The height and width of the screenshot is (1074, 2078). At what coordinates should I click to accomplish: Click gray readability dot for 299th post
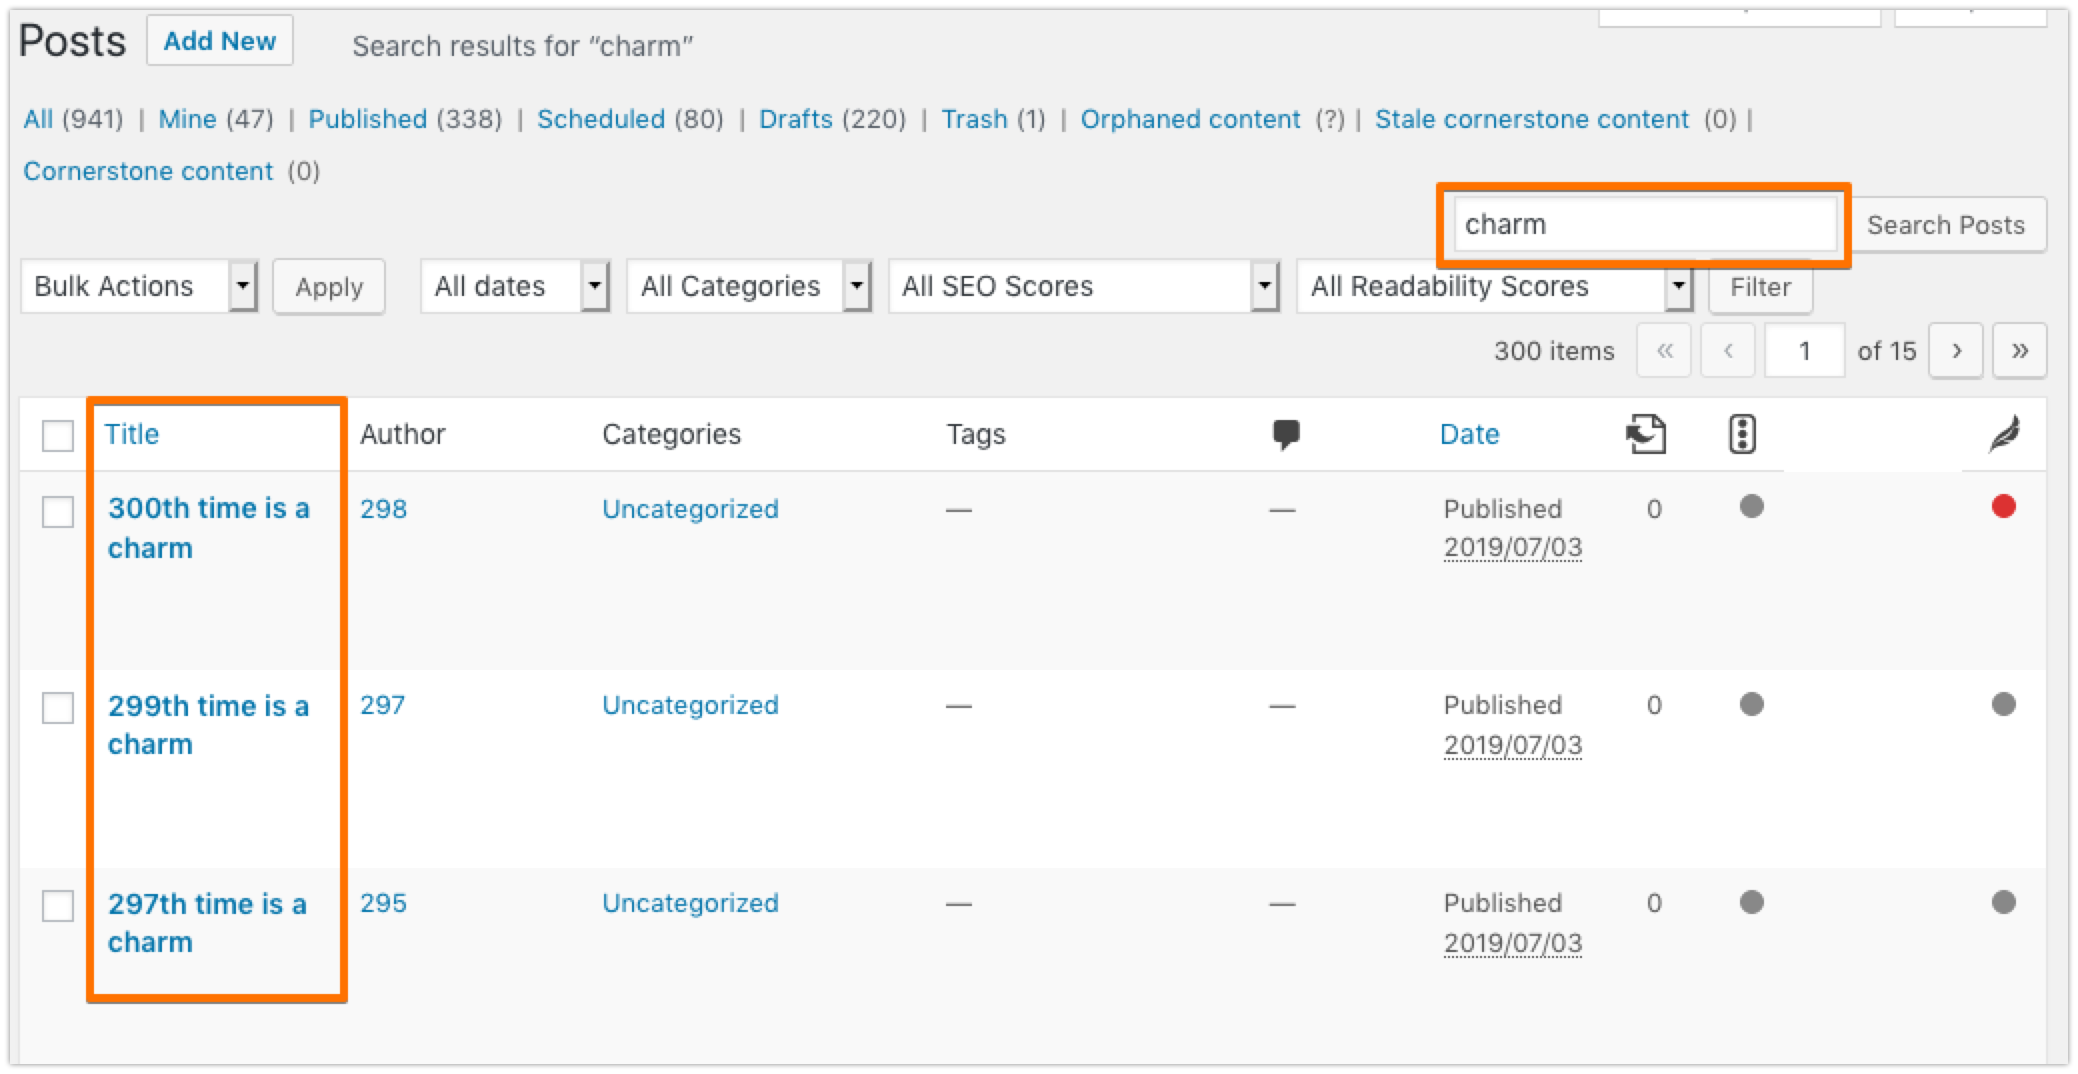[x=2003, y=704]
